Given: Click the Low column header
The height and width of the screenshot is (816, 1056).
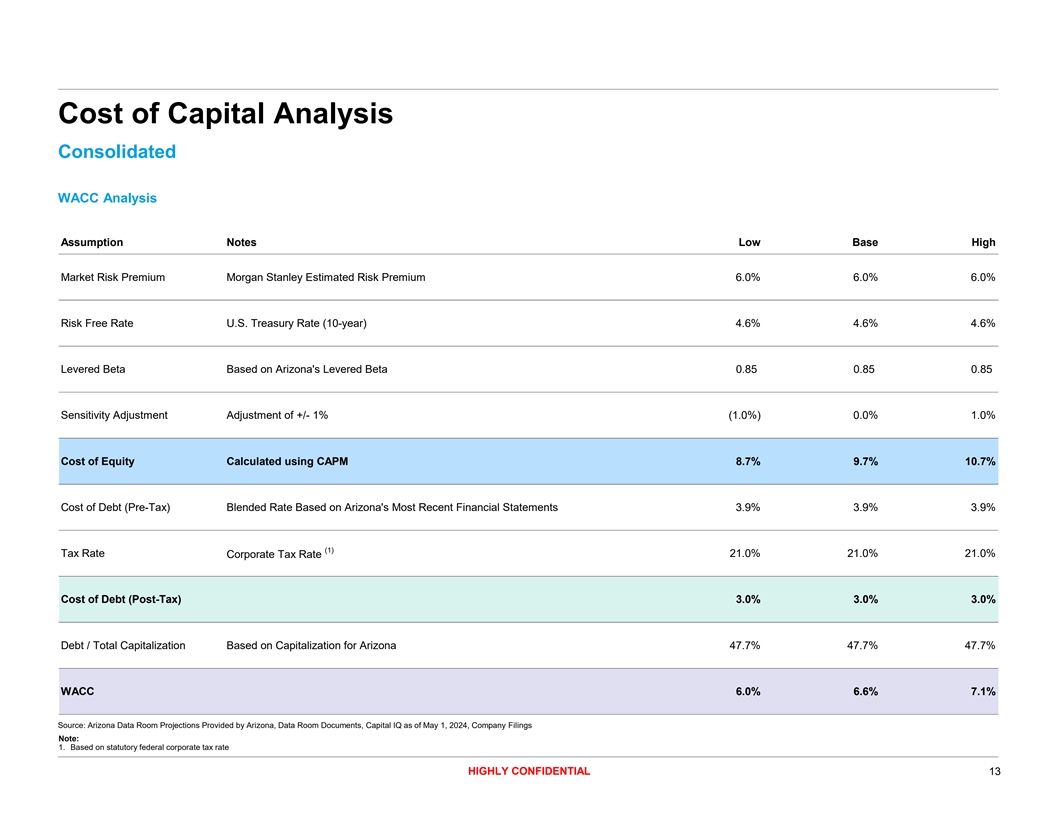Looking at the screenshot, I should coord(748,242).
